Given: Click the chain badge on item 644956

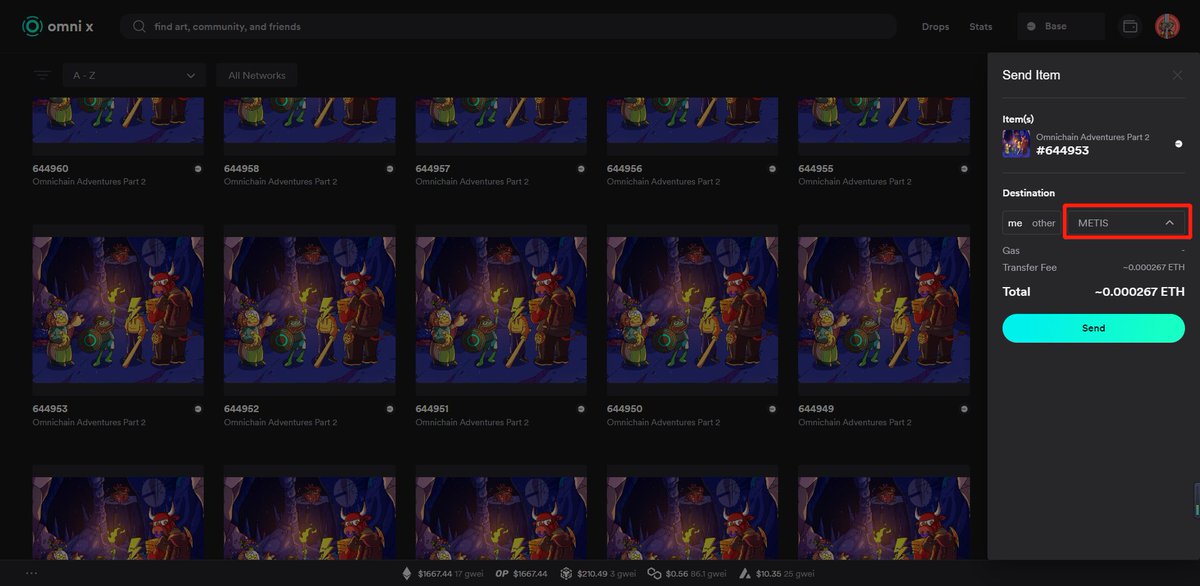Looking at the screenshot, I should pyautogui.click(x=772, y=169).
